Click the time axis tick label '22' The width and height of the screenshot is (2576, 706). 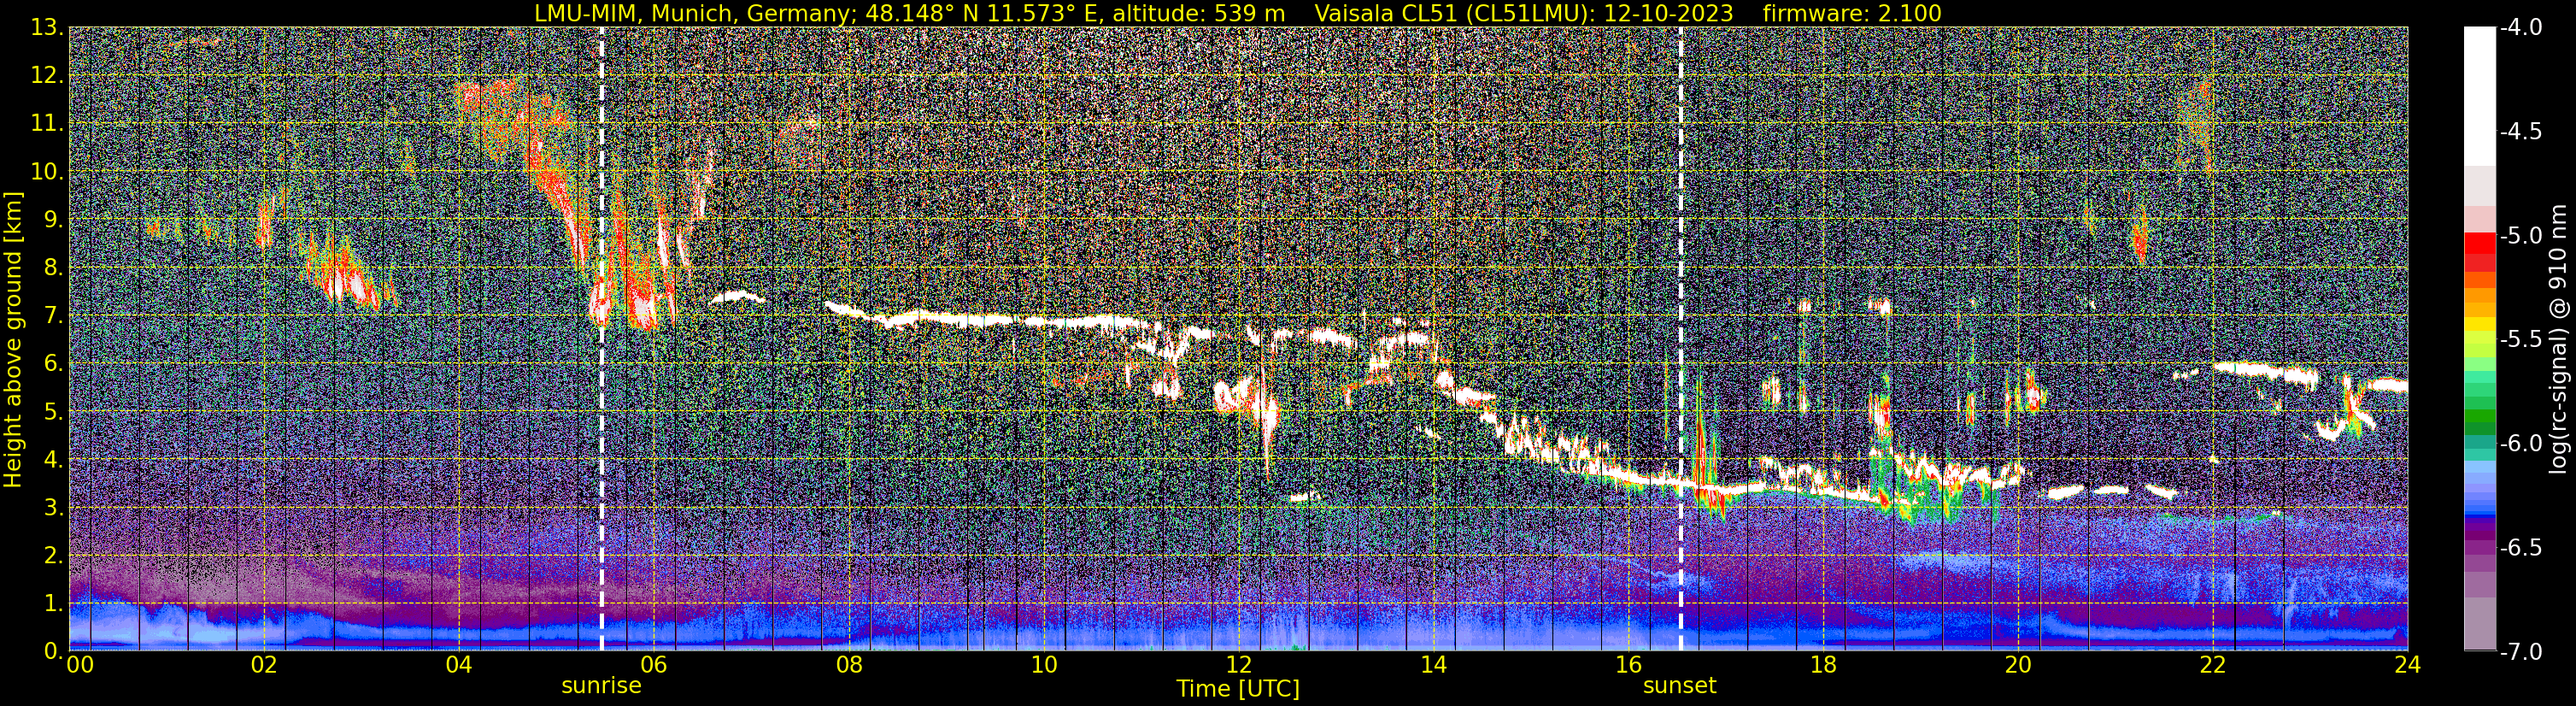[2213, 665]
